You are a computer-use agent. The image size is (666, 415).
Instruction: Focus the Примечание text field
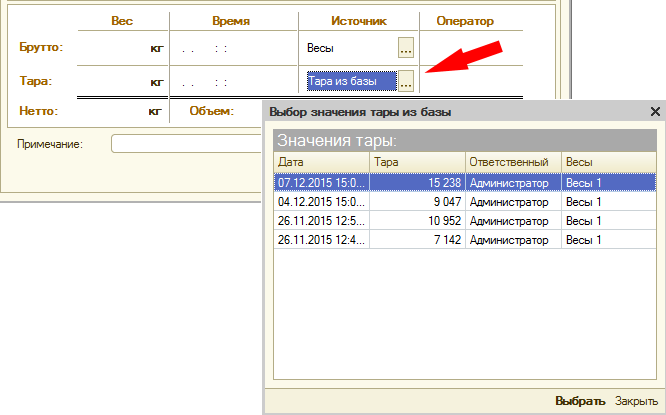point(185,144)
